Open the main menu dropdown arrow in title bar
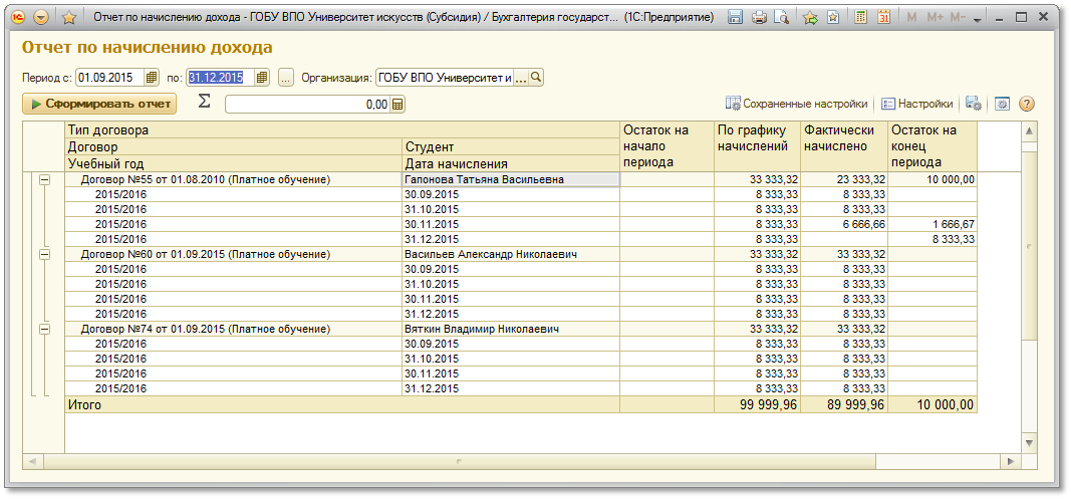This screenshot has height=499, width=1071. (x=41, y=18)
